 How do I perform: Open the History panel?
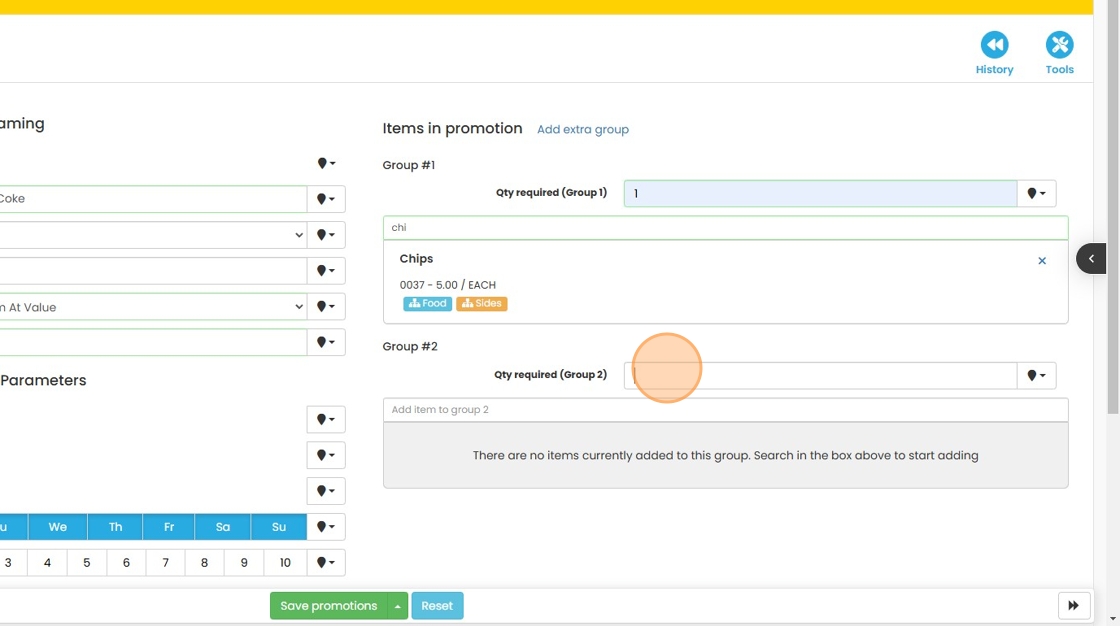994,54
